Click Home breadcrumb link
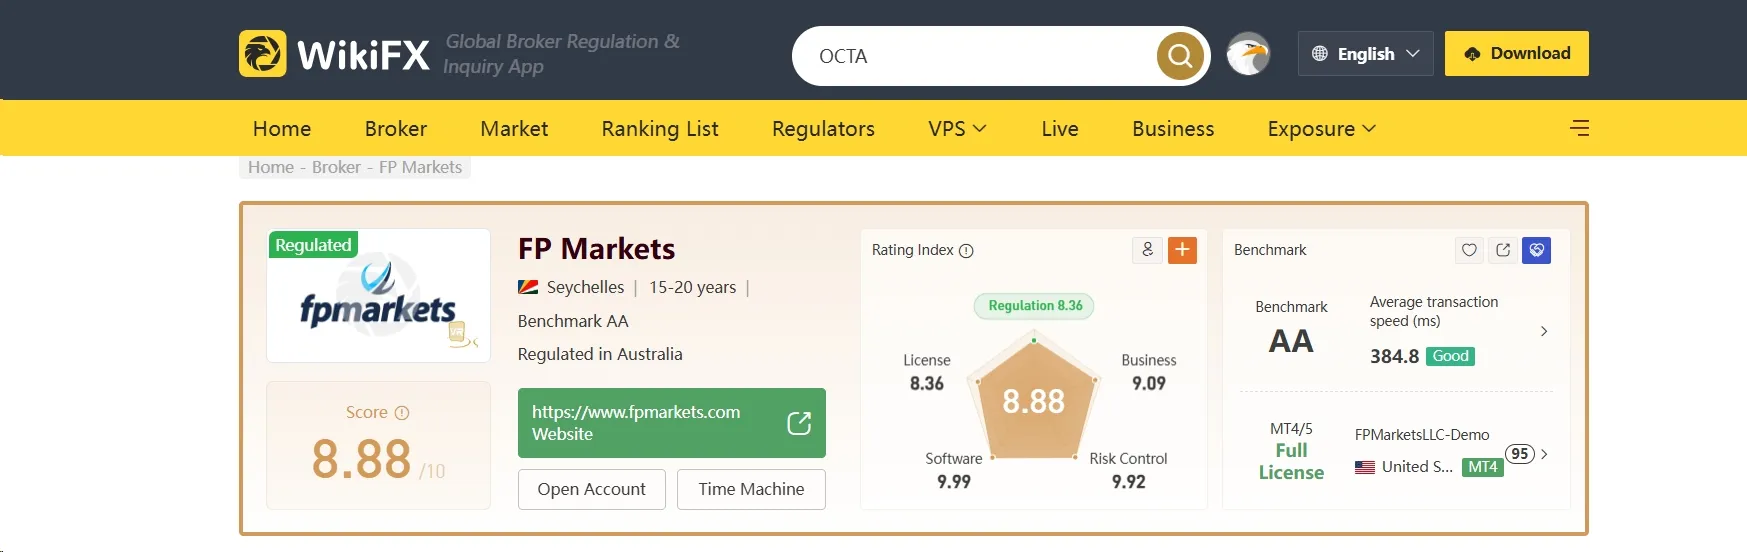This screenshot has width=1747, height=552. 271,167
